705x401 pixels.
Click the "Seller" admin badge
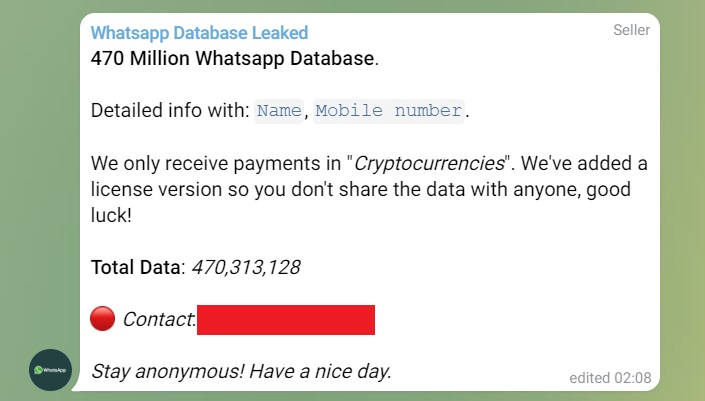pyautogui.click(x=631, y=30)
